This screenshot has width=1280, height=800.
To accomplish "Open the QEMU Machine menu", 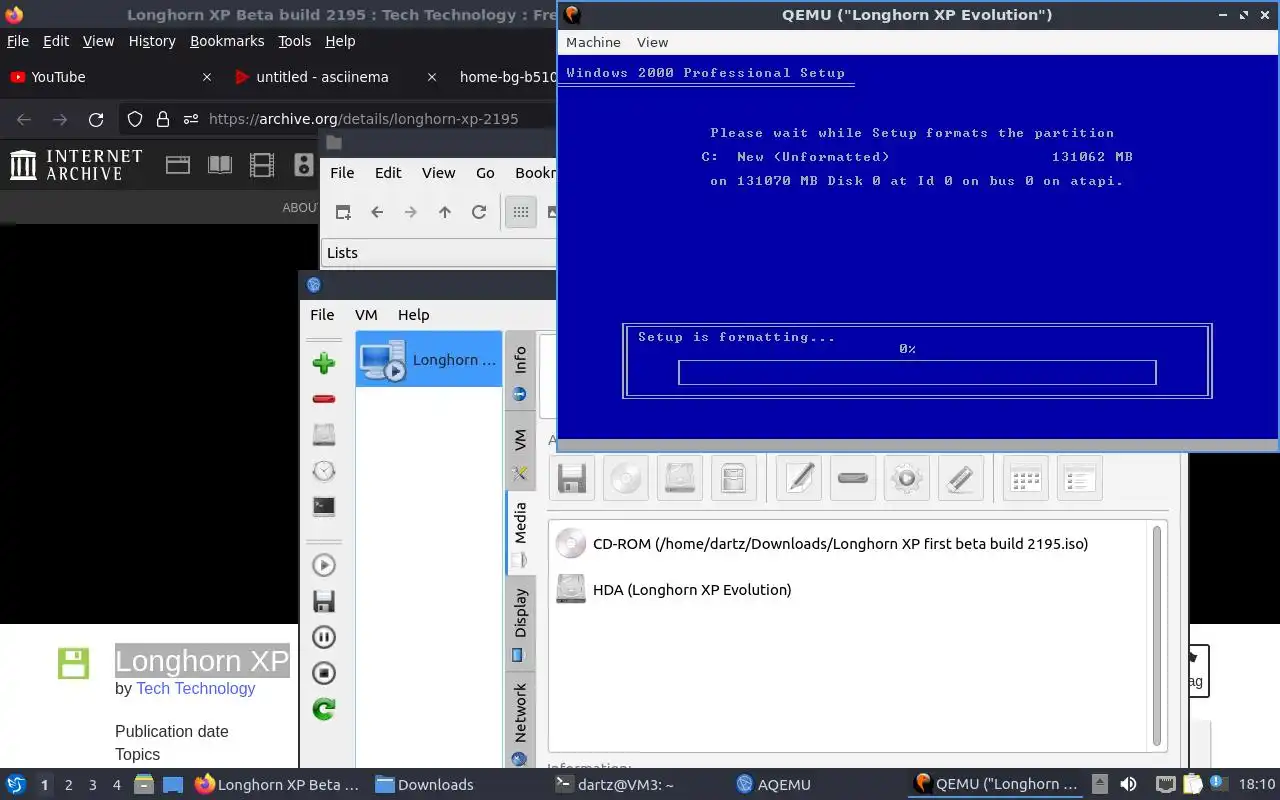I will pos(593,42).
